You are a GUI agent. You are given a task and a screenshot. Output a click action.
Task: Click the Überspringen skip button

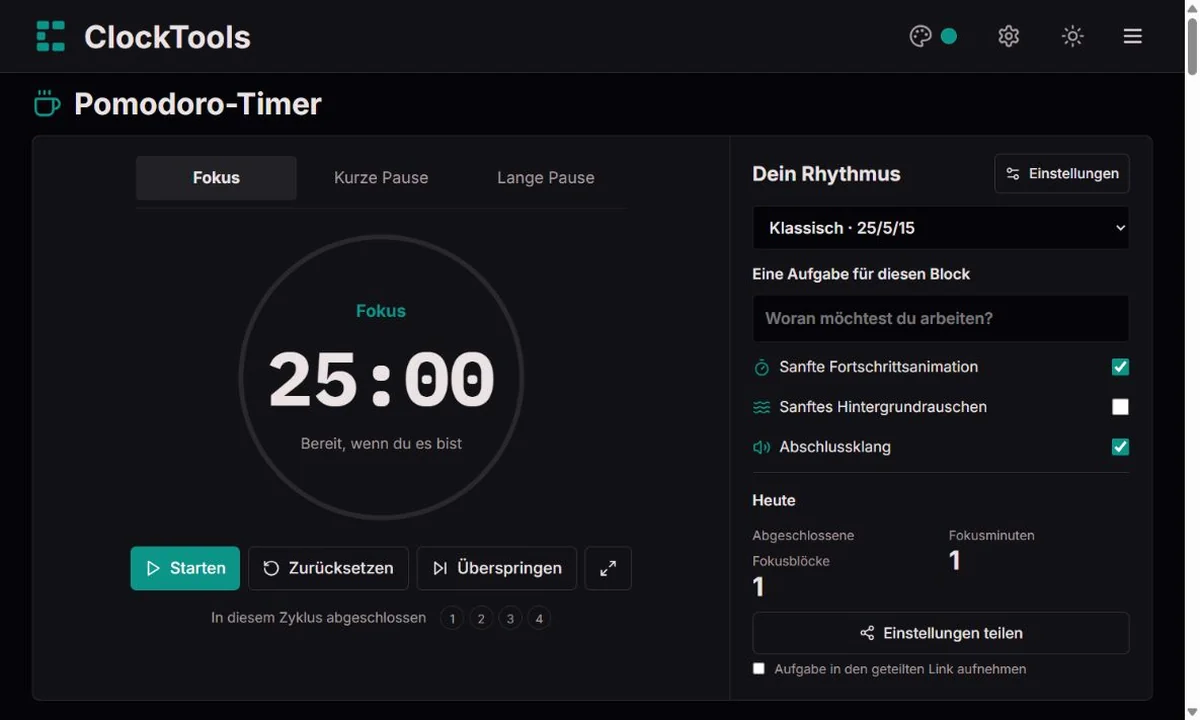pyautogui.click(x=497, y=568)
